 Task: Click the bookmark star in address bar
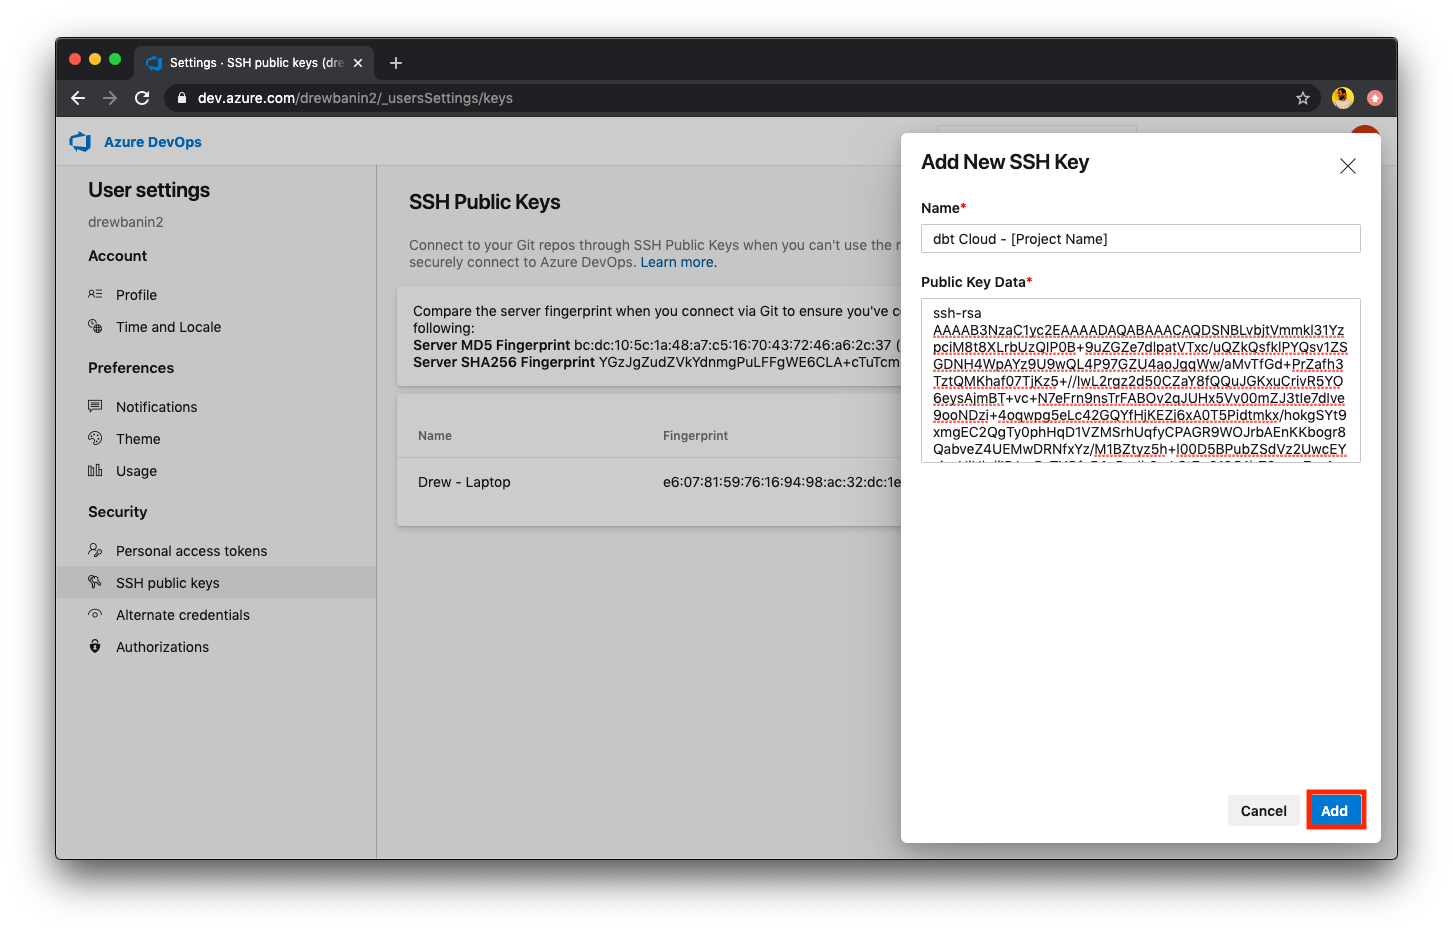(1303, 98)
